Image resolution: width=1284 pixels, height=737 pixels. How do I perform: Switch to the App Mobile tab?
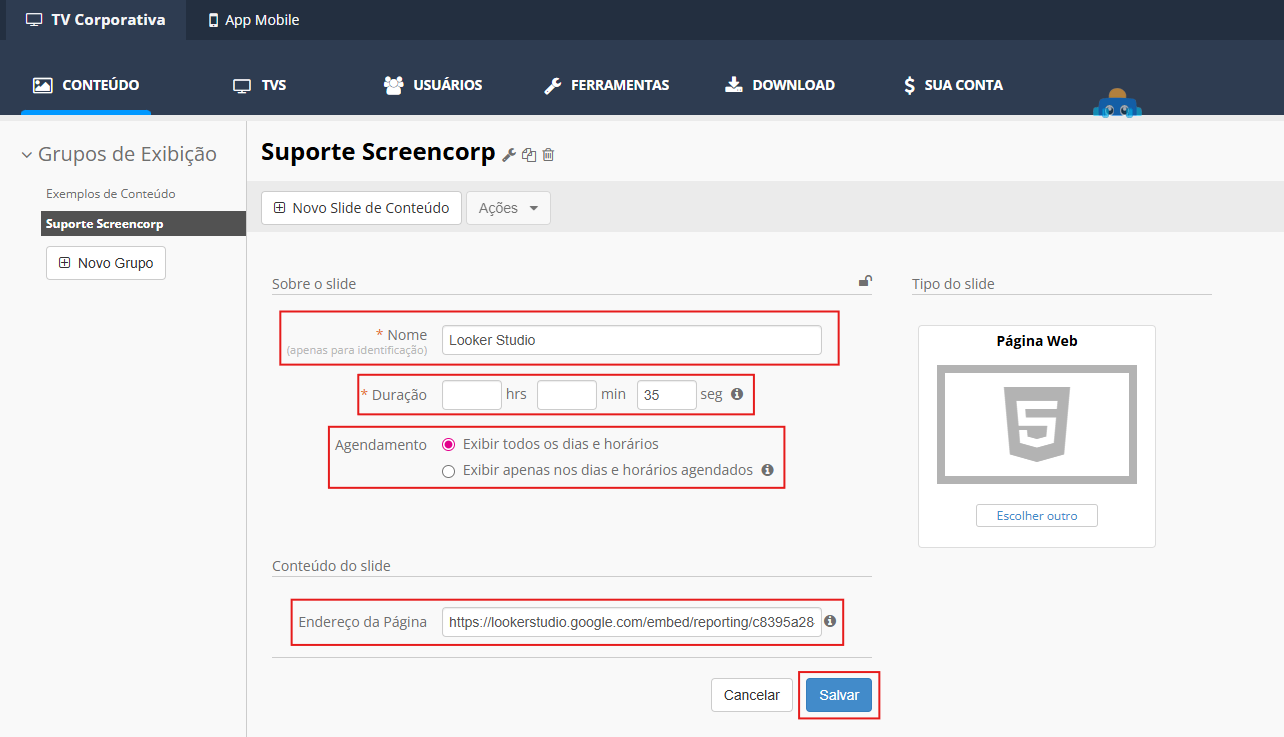253,20
